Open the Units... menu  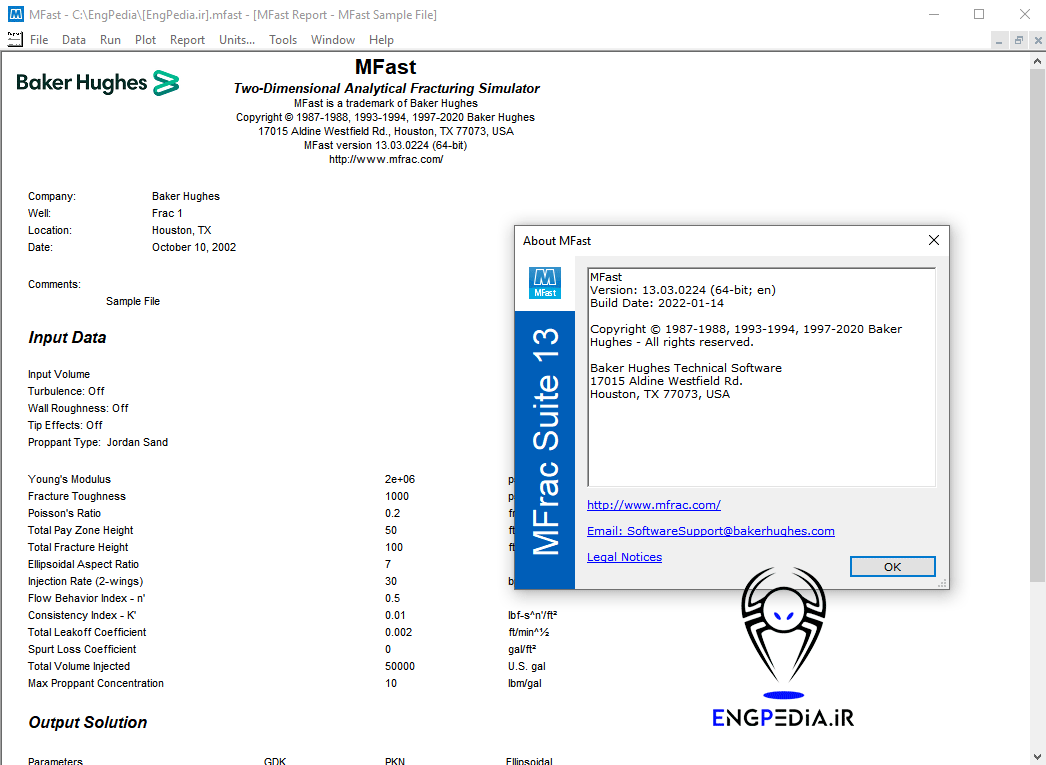(237, 40)
